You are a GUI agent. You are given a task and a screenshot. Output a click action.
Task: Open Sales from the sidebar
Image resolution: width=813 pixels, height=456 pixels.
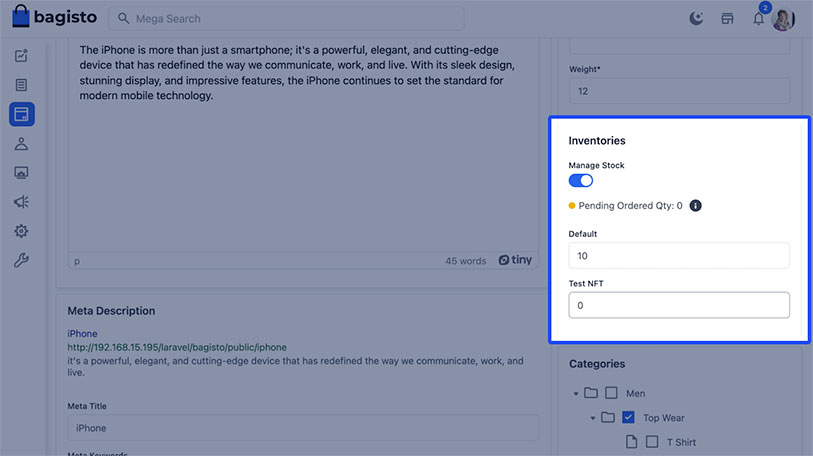pos(21,85)
